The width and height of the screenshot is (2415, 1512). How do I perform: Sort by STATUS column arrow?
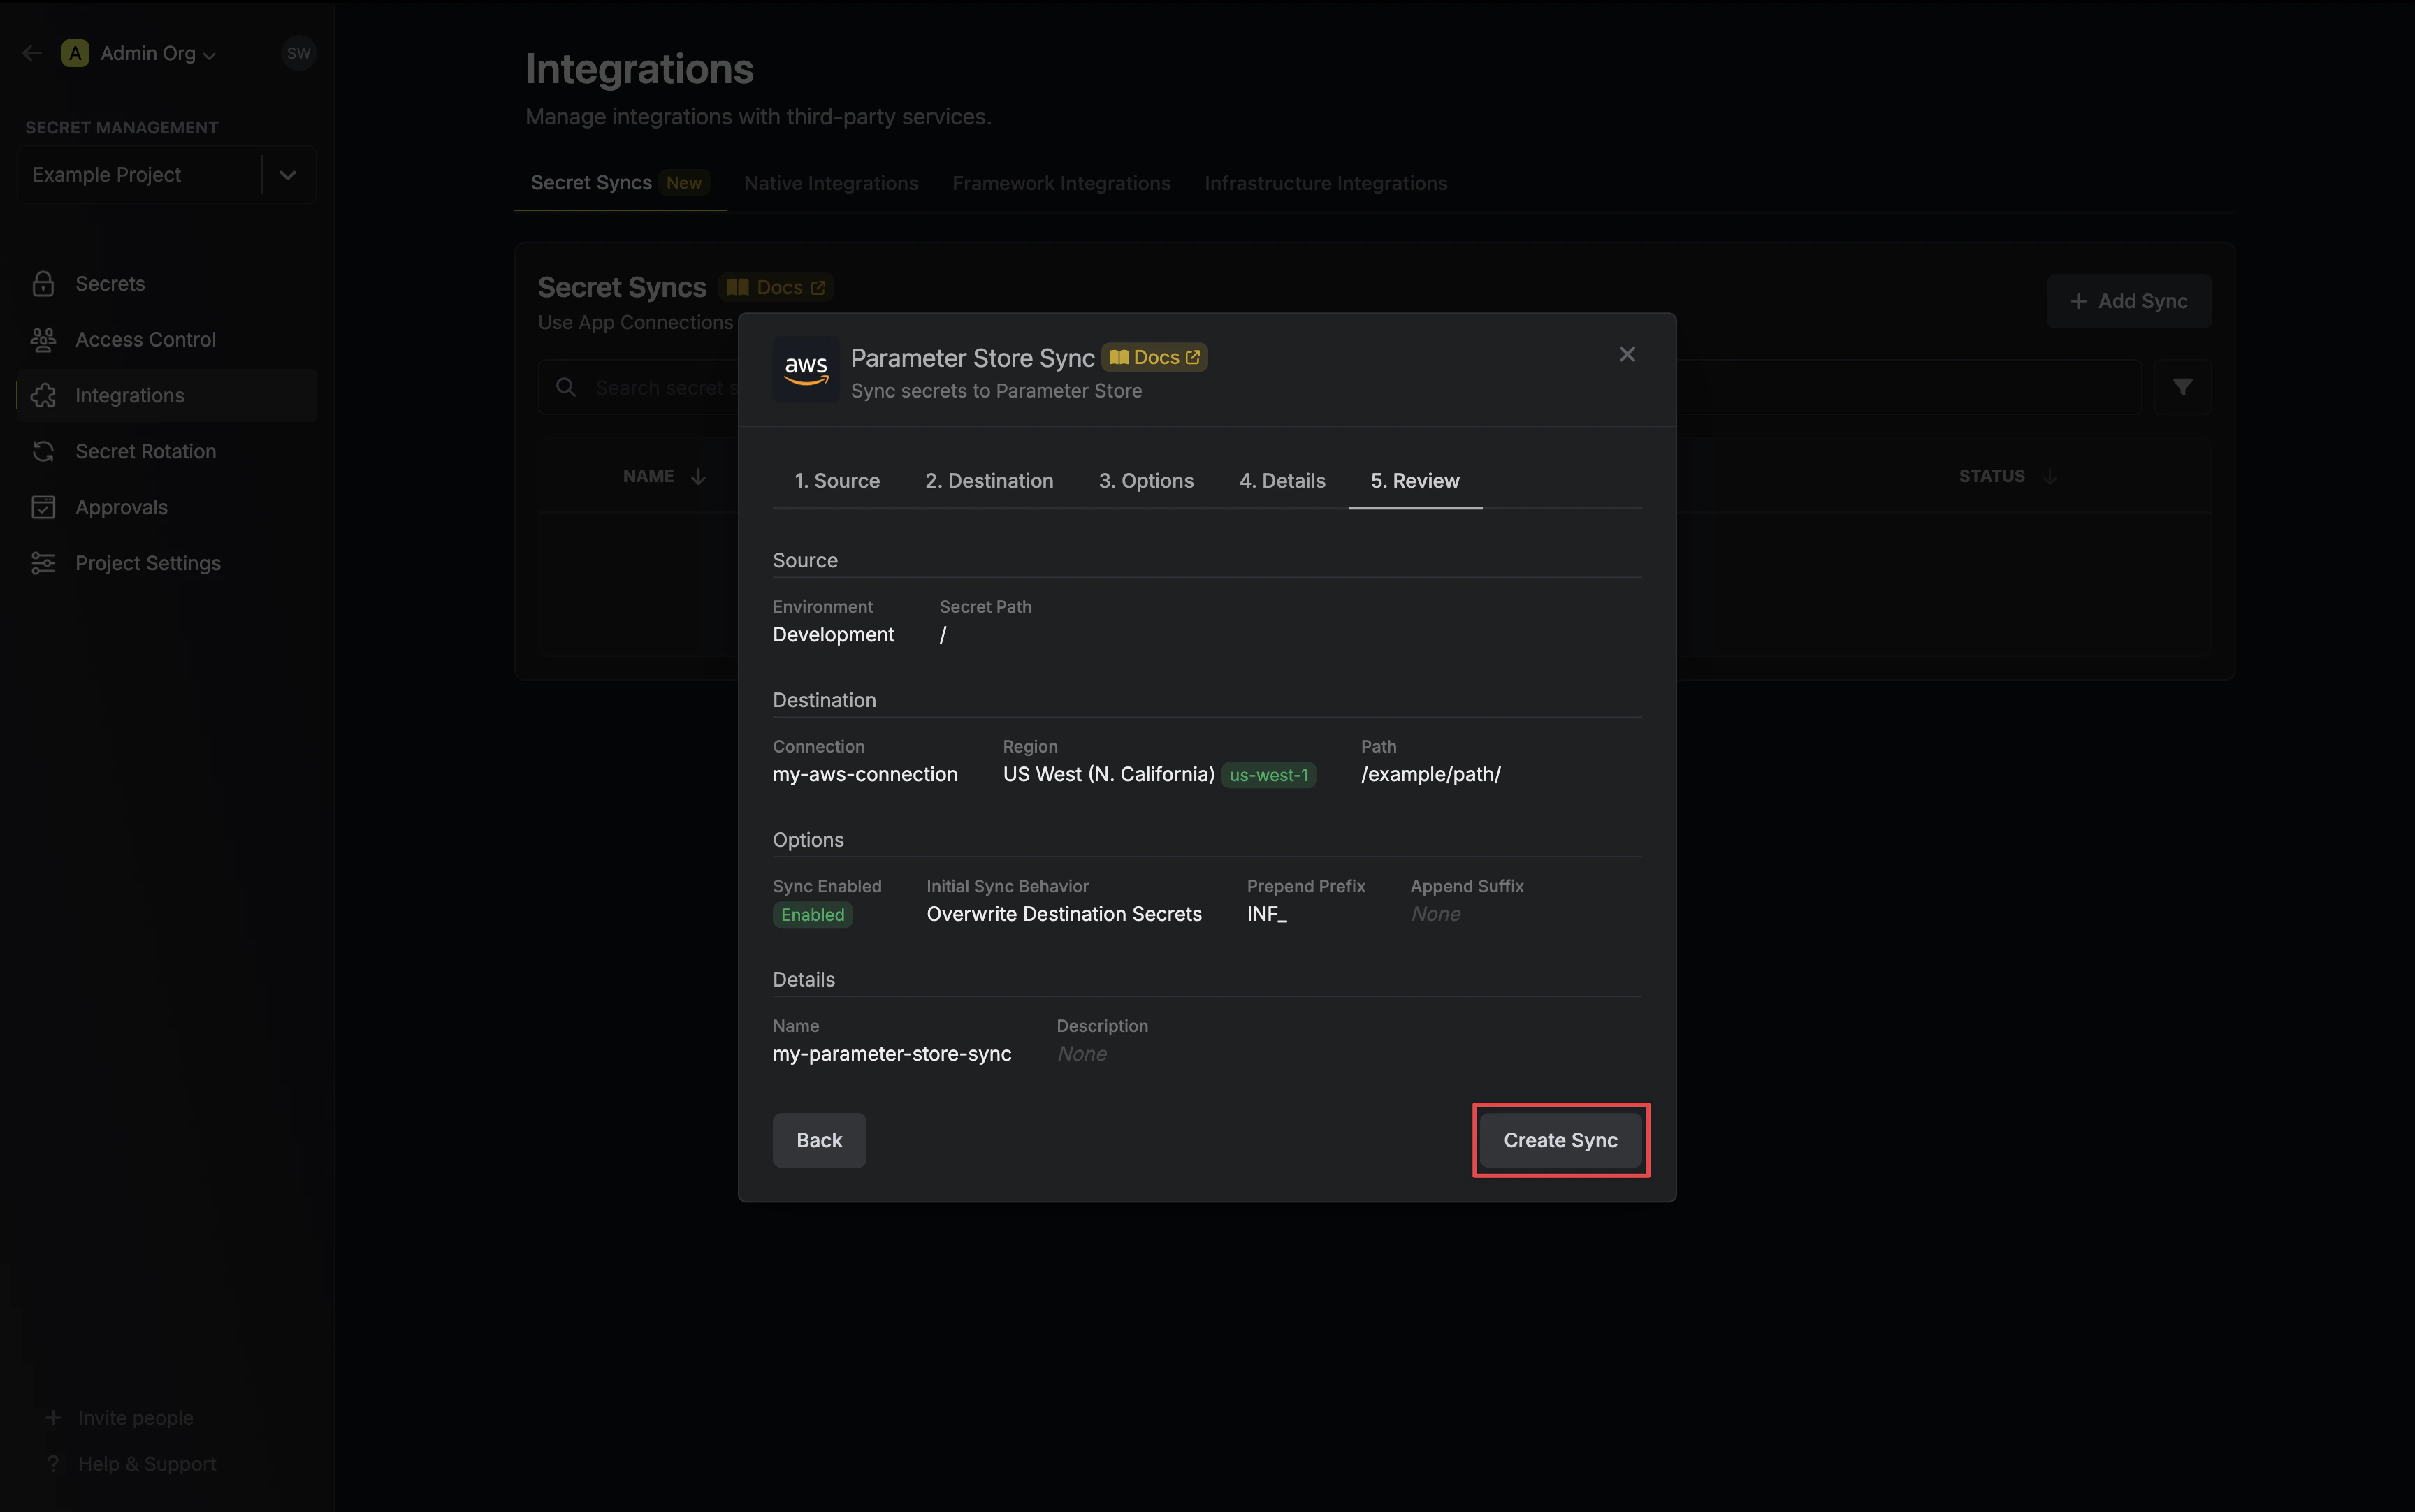pos(2050,476)
